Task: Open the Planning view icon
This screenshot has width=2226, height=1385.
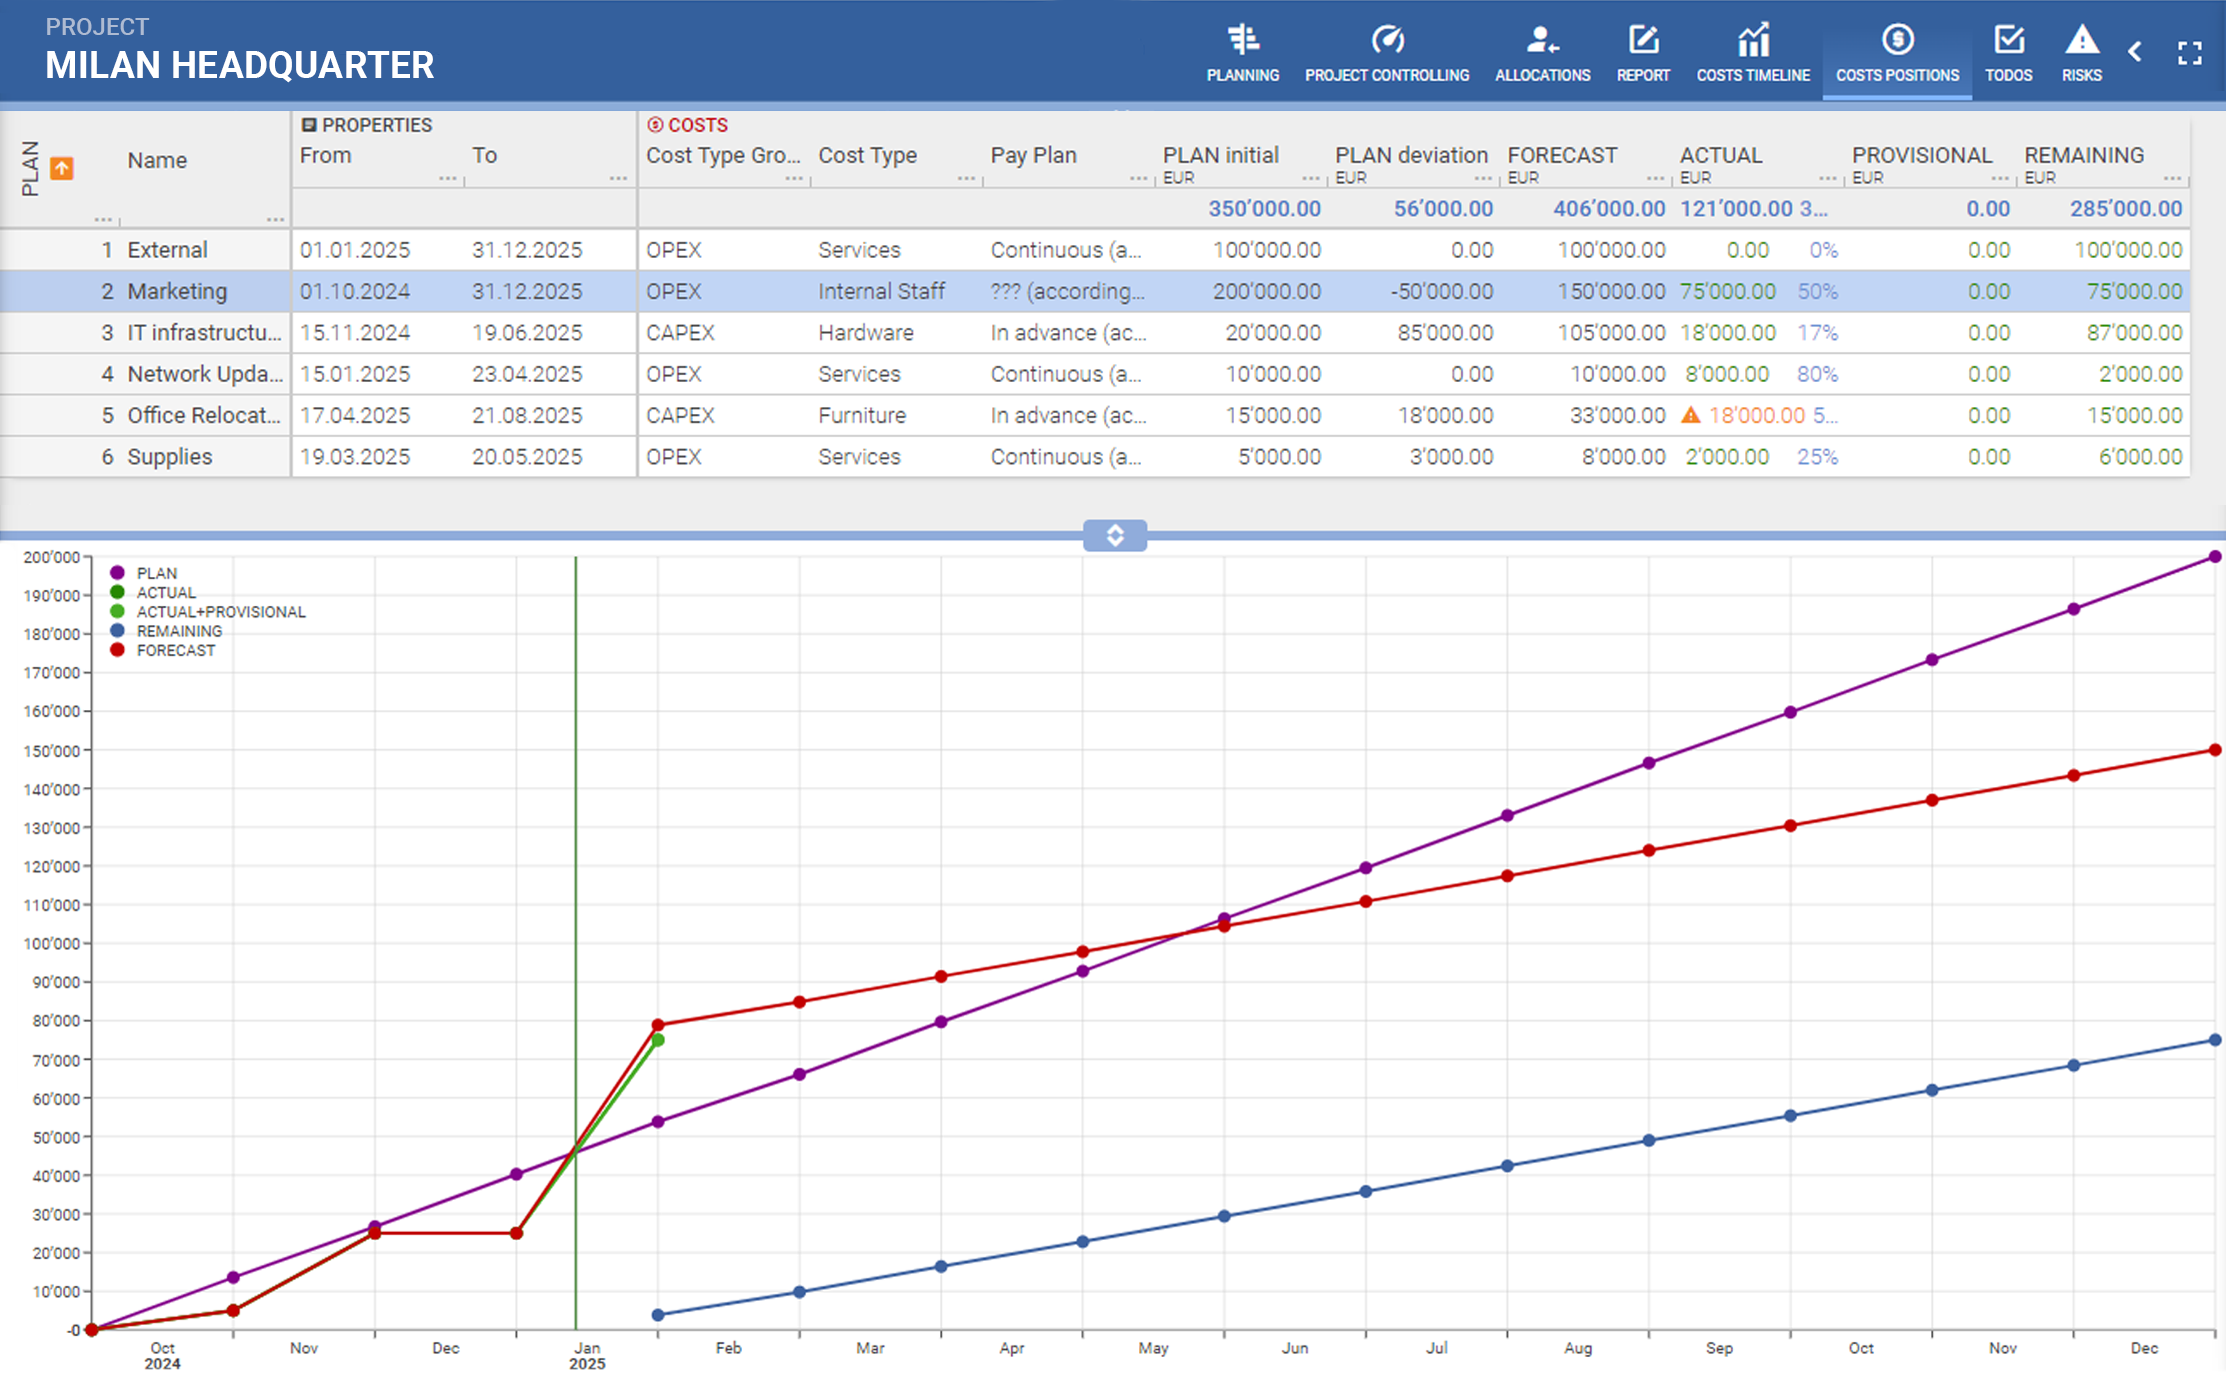Action: 1242,40
